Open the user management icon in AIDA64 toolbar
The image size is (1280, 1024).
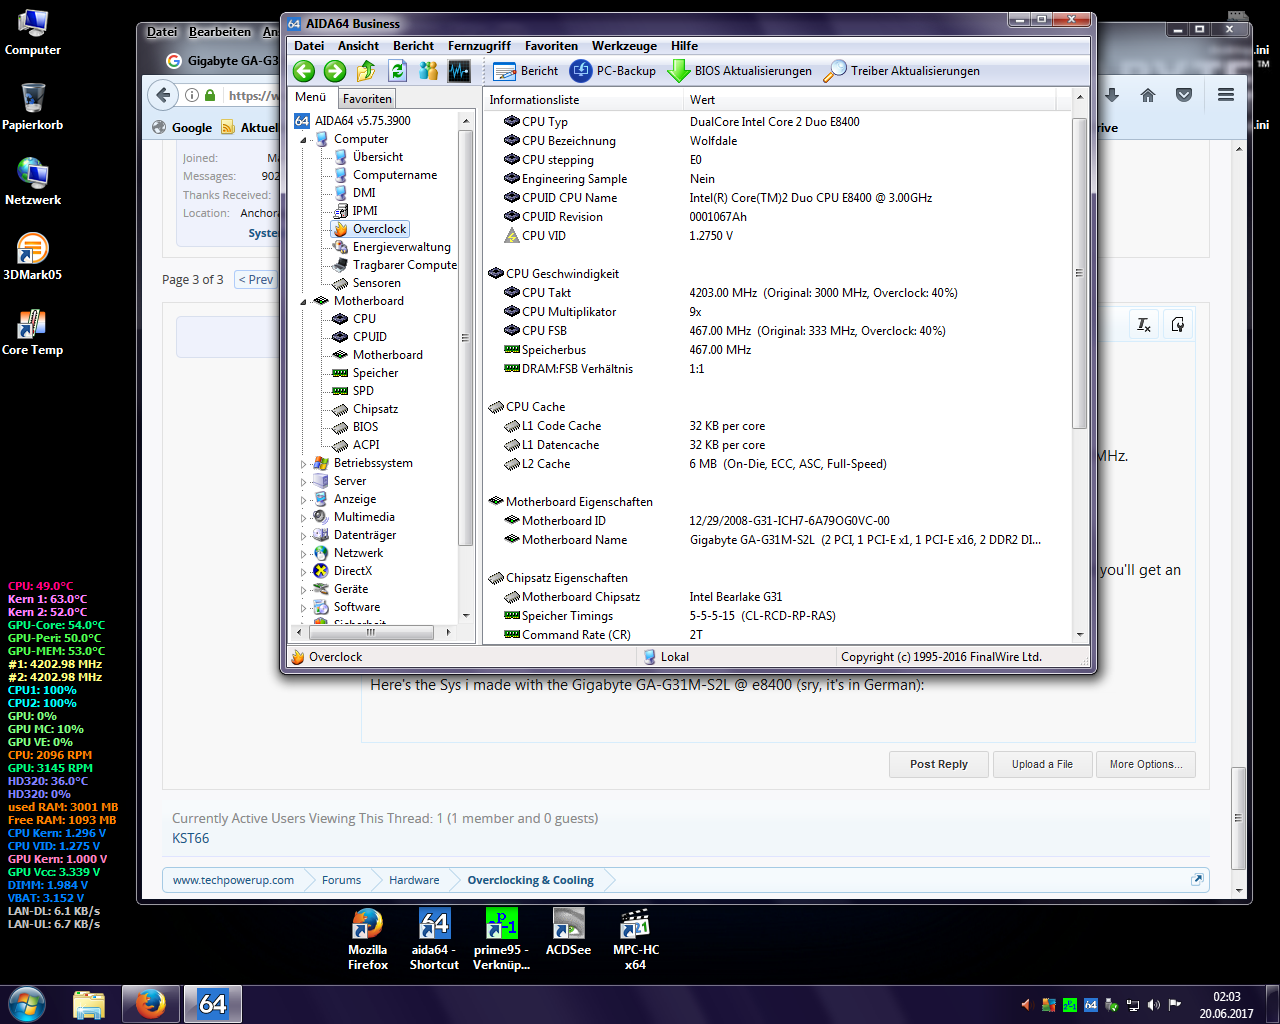click(x=428, y=71)
